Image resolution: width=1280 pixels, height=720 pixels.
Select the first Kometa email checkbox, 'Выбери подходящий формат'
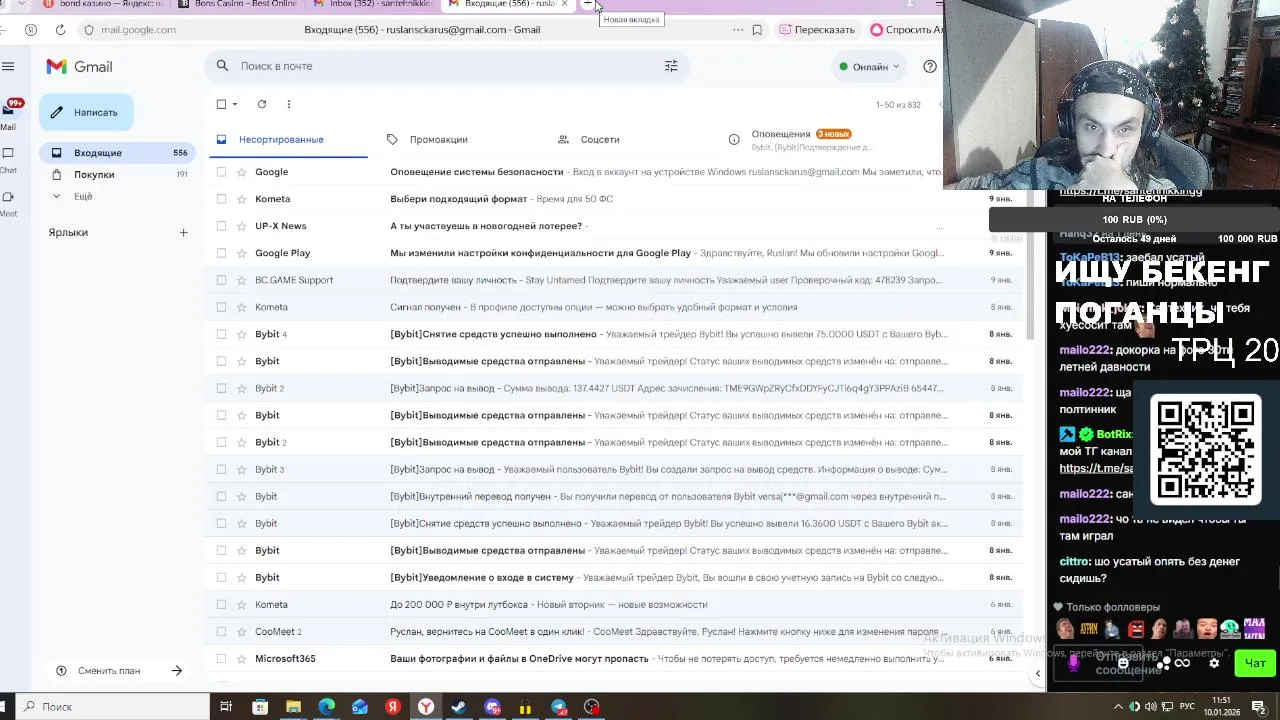click(221, 199)
